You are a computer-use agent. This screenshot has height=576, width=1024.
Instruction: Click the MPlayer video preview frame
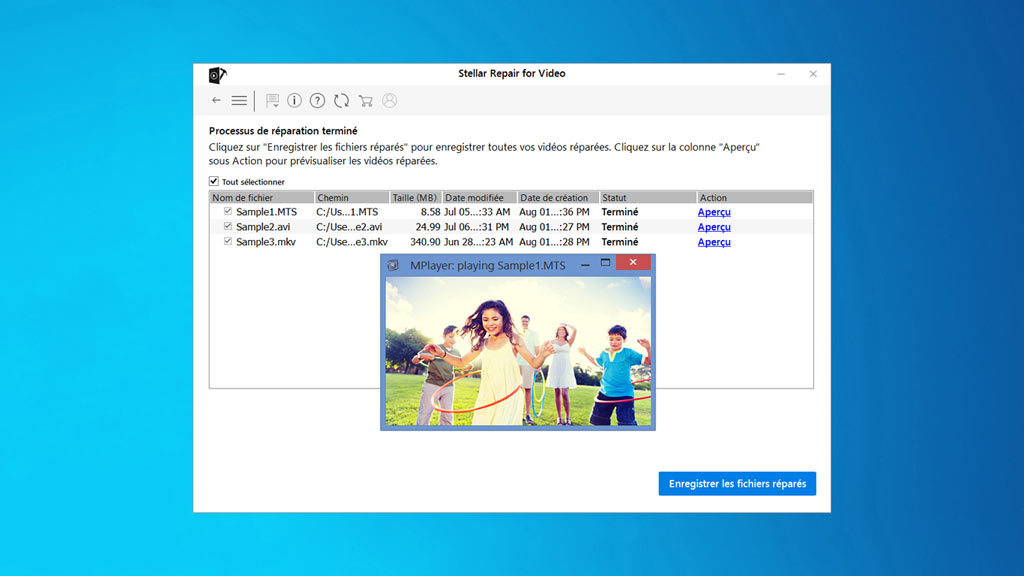518,351
